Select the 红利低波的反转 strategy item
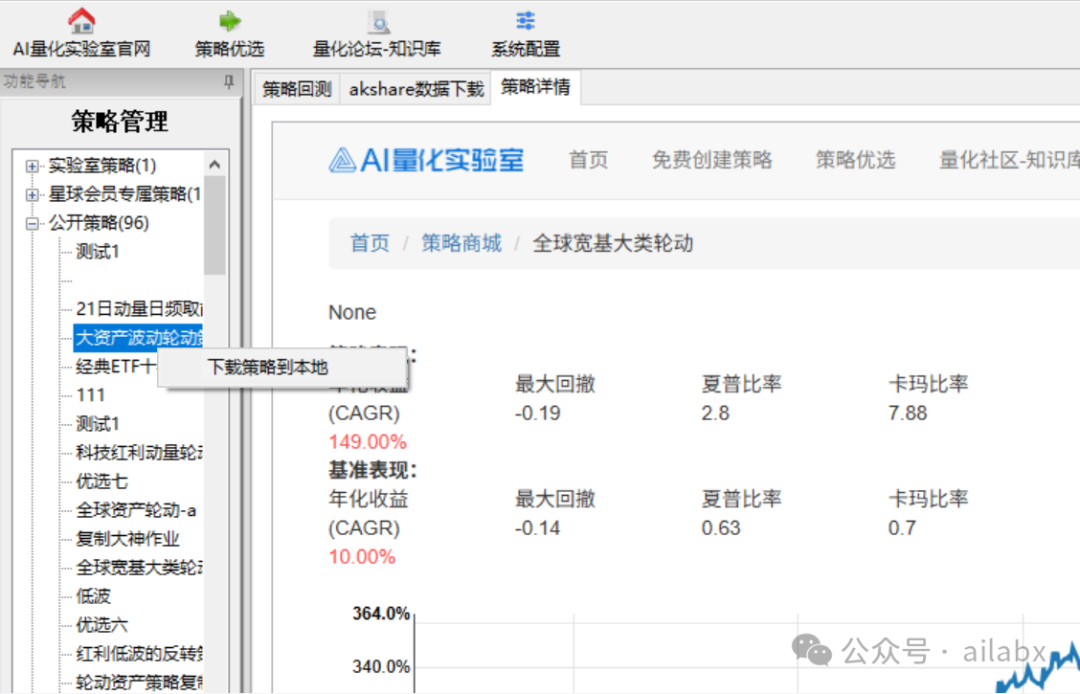The image size is (1080, 694). click(138, 653)
